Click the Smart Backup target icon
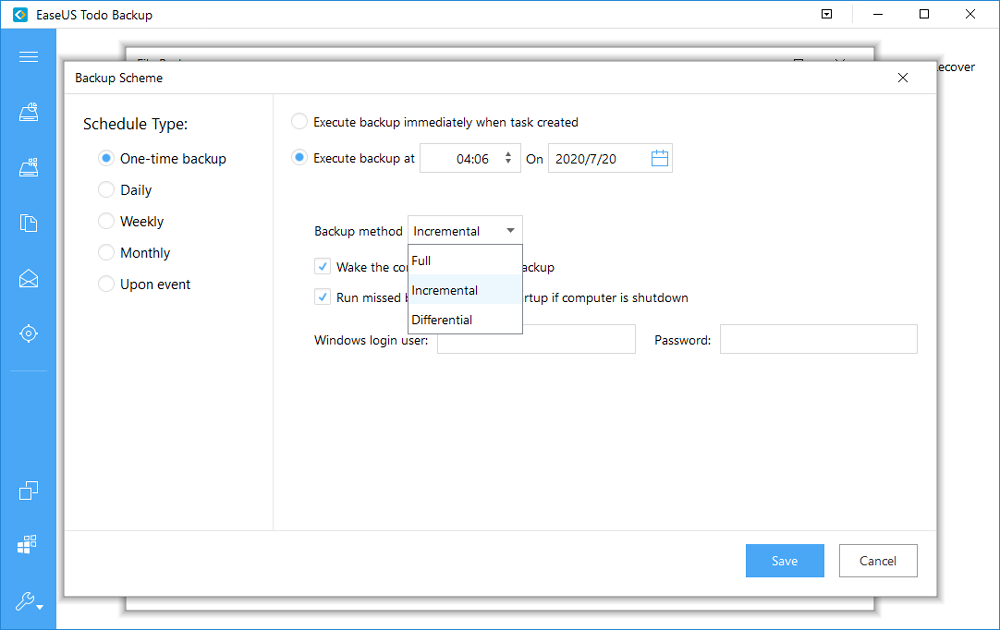 click(28, 333)
